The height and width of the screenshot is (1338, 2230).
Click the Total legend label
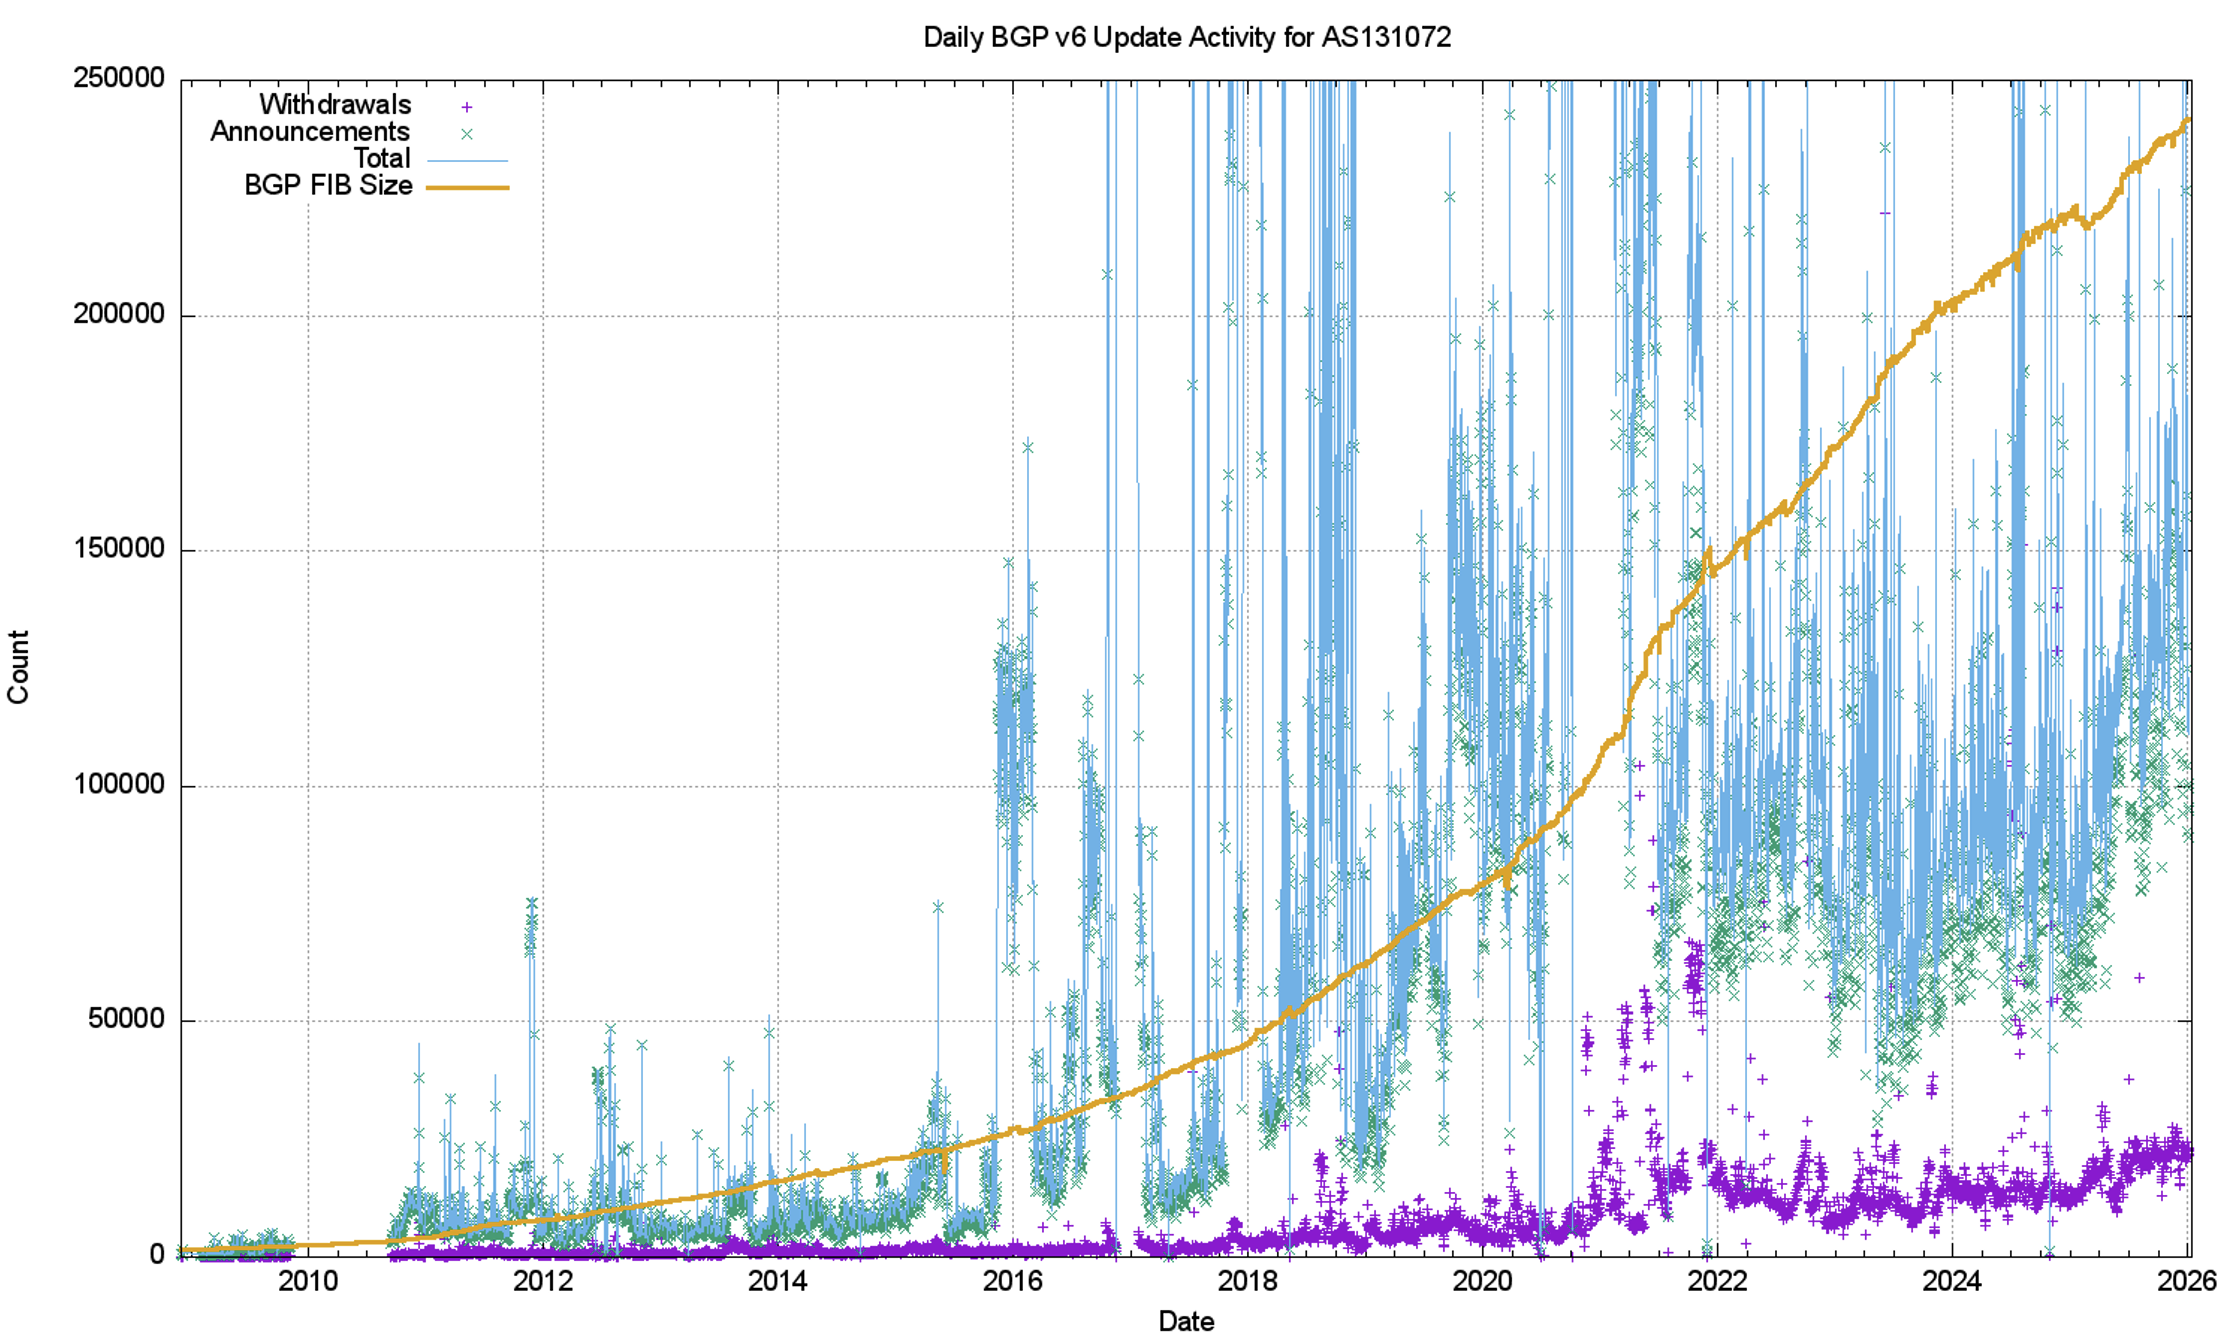tap(382, 158)
